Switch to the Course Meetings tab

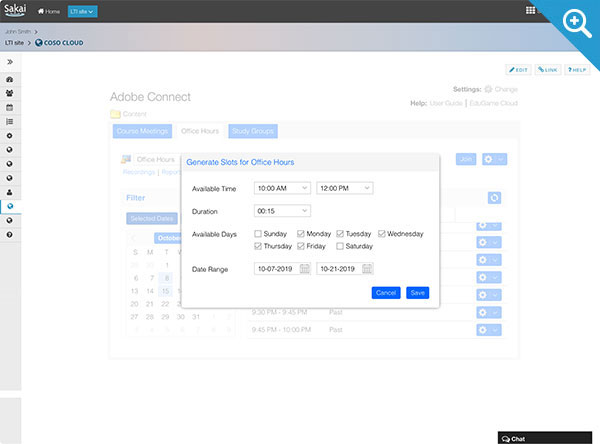[x=142, y=131]
